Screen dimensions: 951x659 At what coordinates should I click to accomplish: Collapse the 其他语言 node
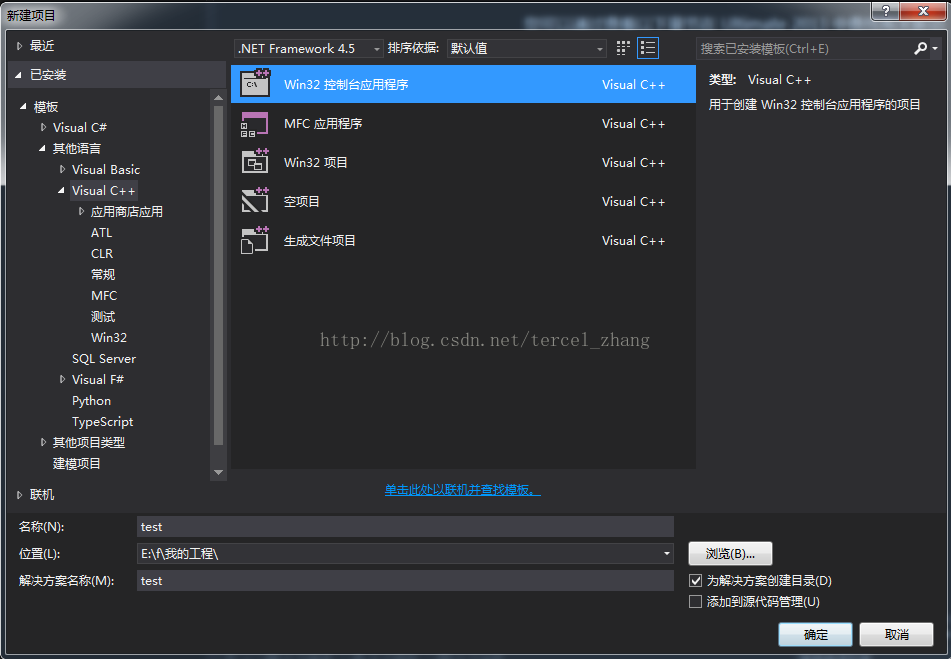pos(42,149)
